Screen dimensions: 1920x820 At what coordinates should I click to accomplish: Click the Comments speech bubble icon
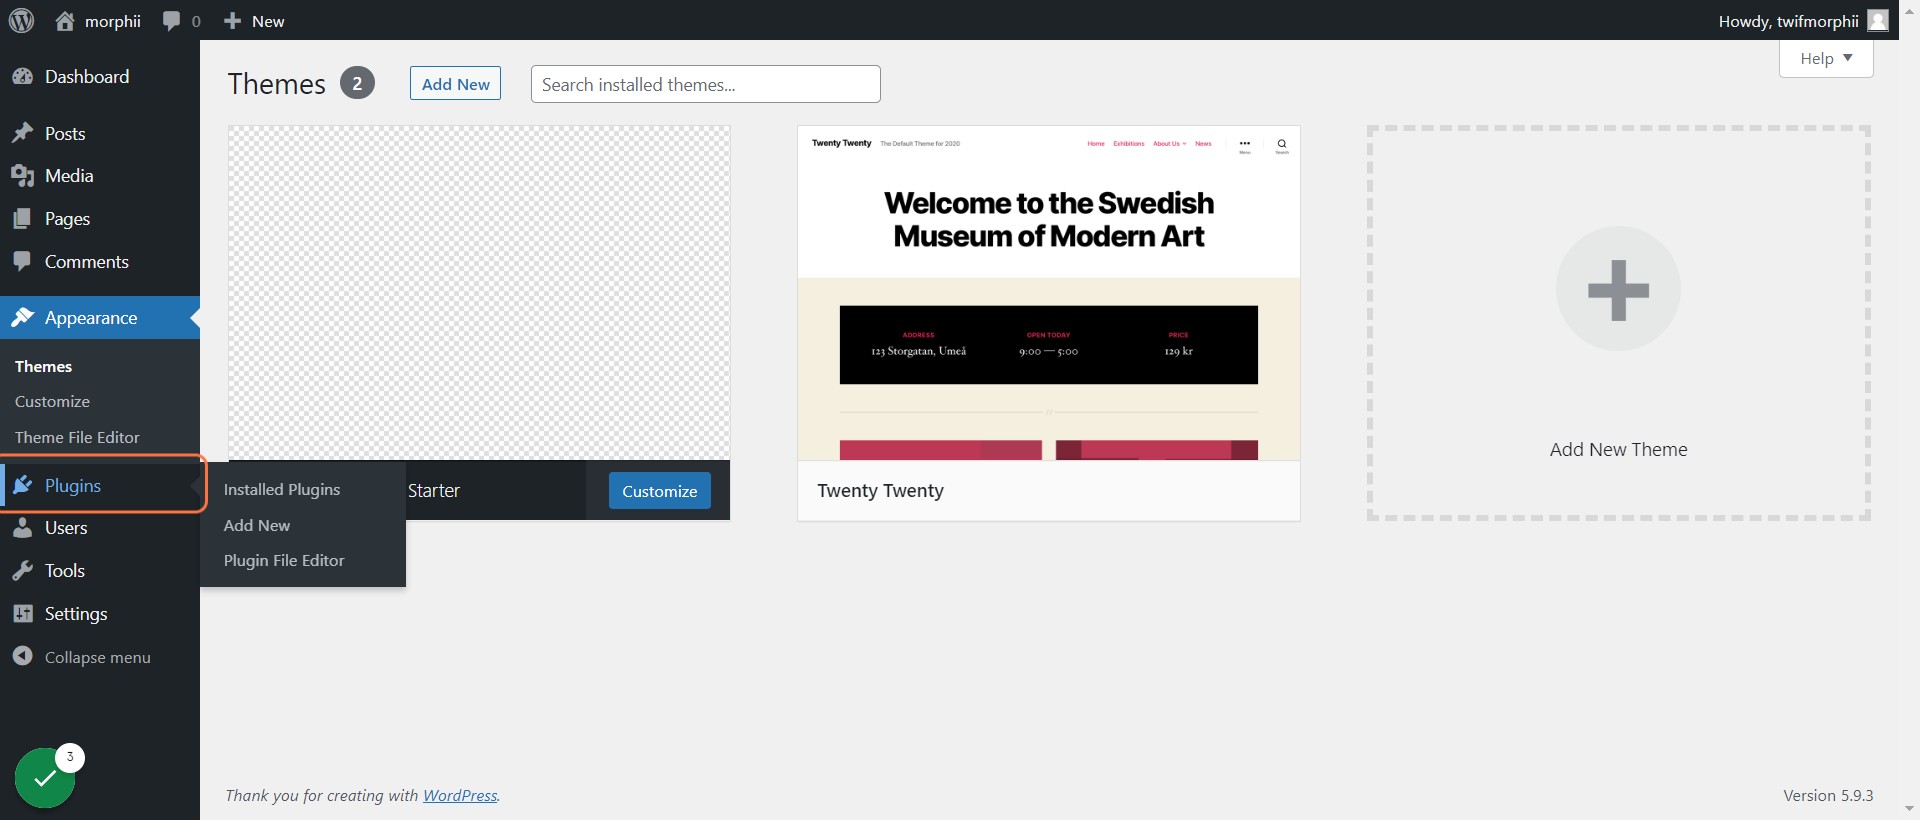coord(22,262)
